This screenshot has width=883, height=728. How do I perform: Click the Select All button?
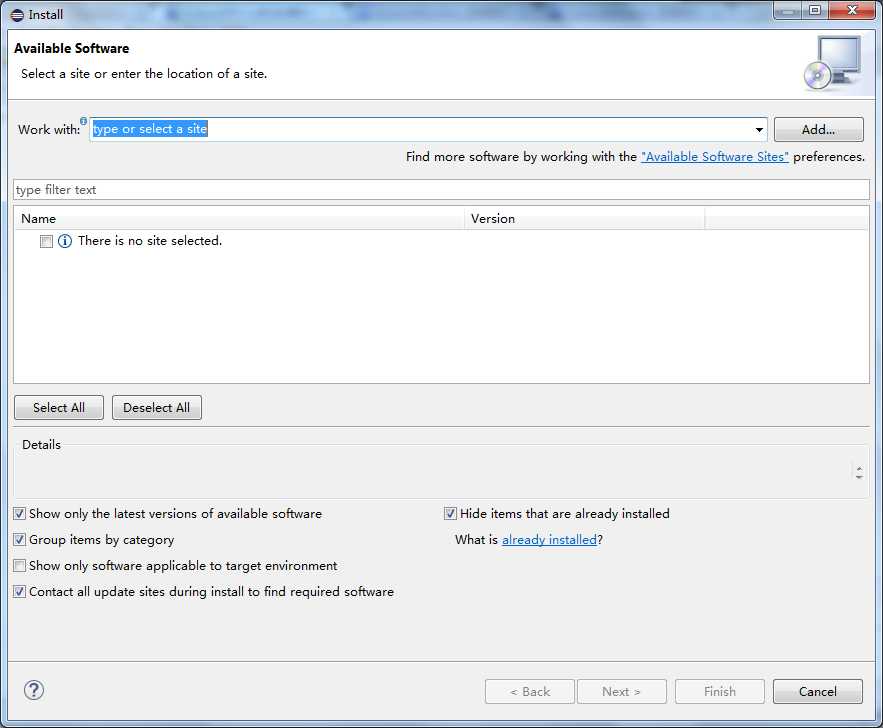pyautogui.click(x=59, y=408)
